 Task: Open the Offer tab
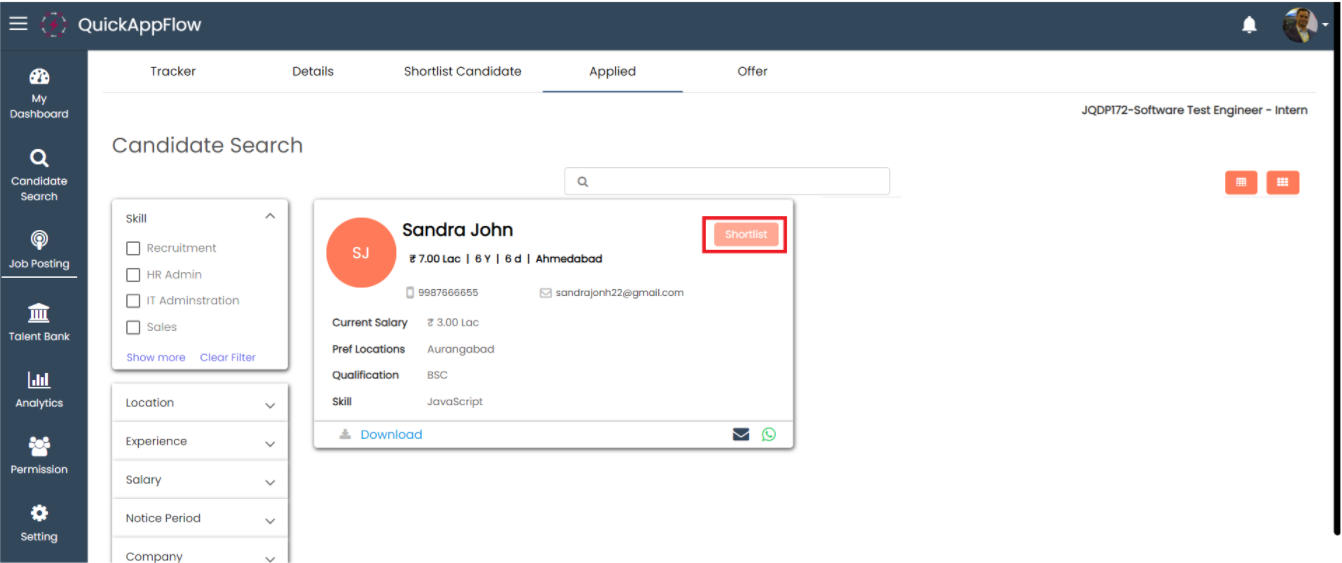pos(752,71)
